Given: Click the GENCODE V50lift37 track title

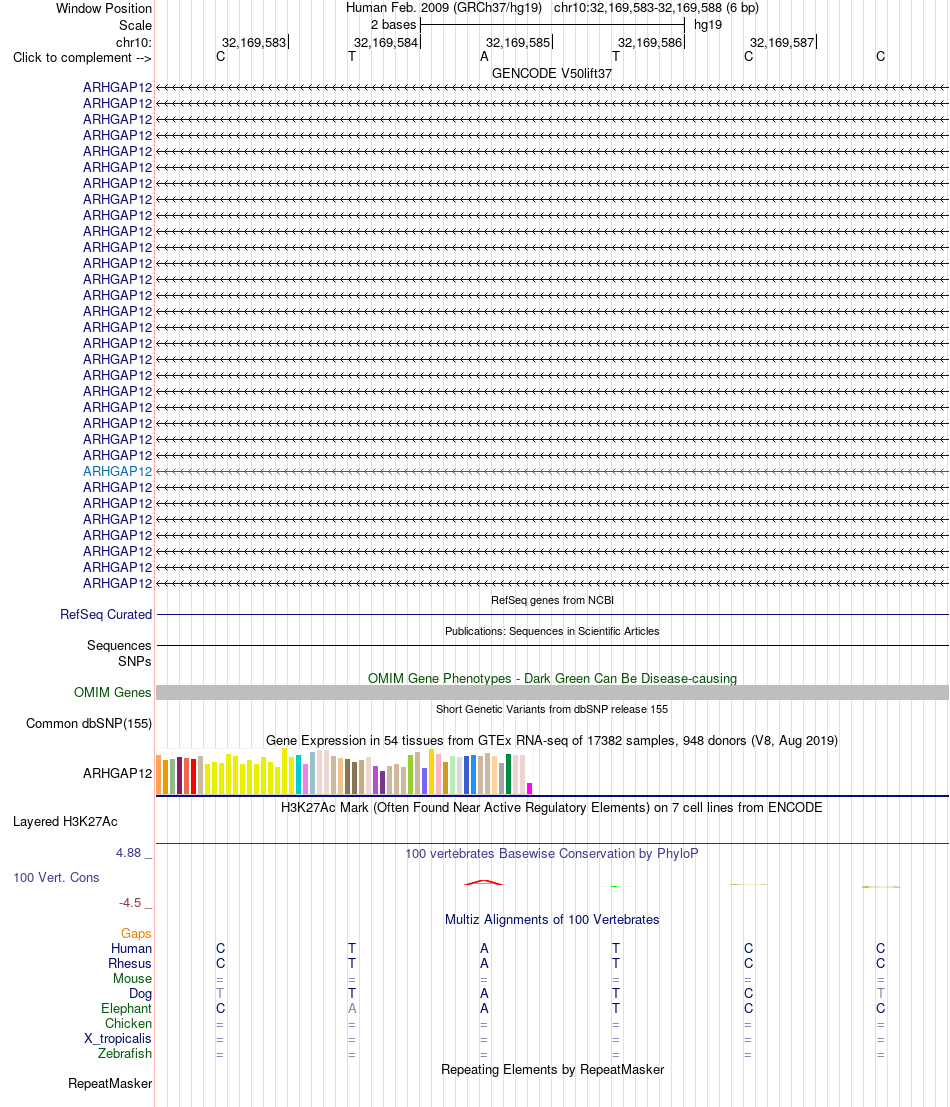Looking at the screenshot, I should 552,73.
